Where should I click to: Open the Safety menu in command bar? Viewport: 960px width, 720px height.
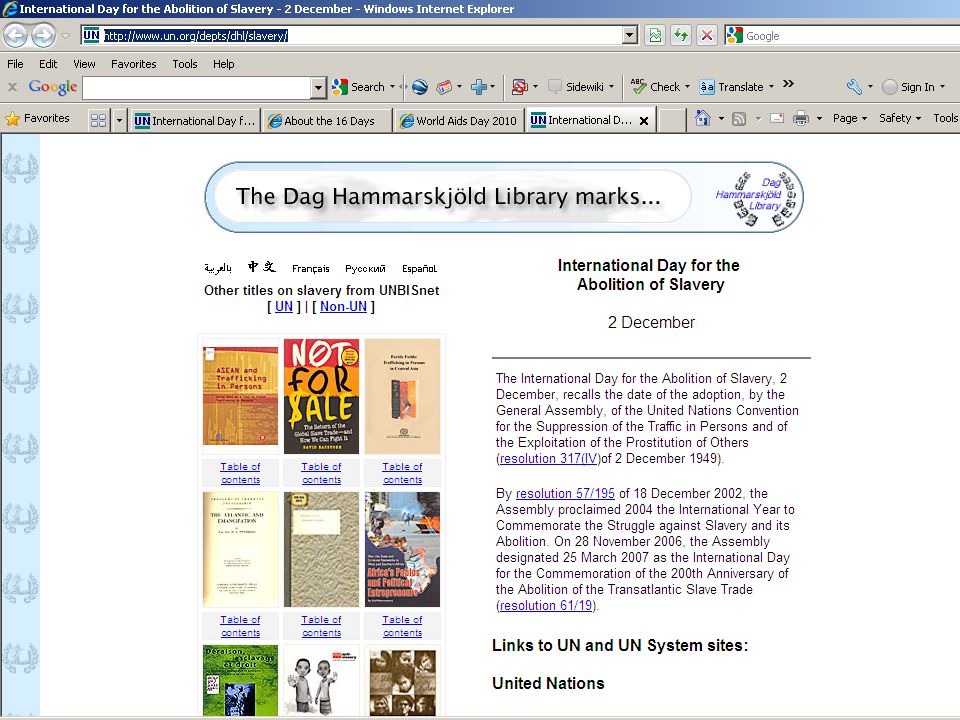[899, 118]
